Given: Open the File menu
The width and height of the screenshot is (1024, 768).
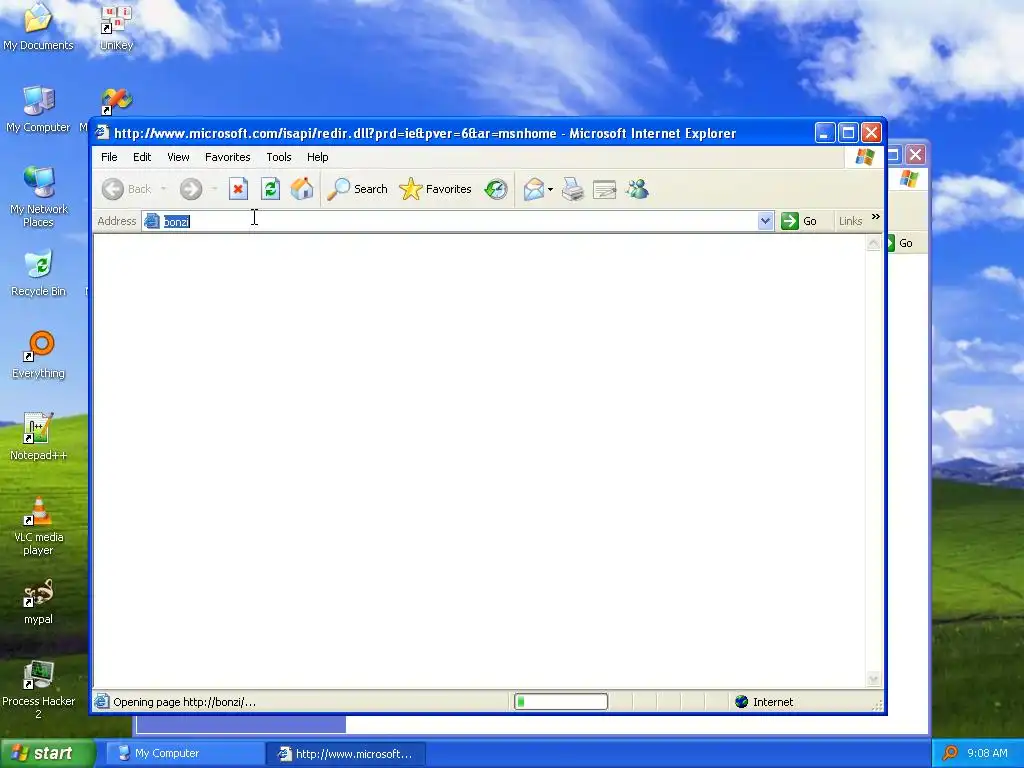Looking at the screenshot, I should 109,157.
